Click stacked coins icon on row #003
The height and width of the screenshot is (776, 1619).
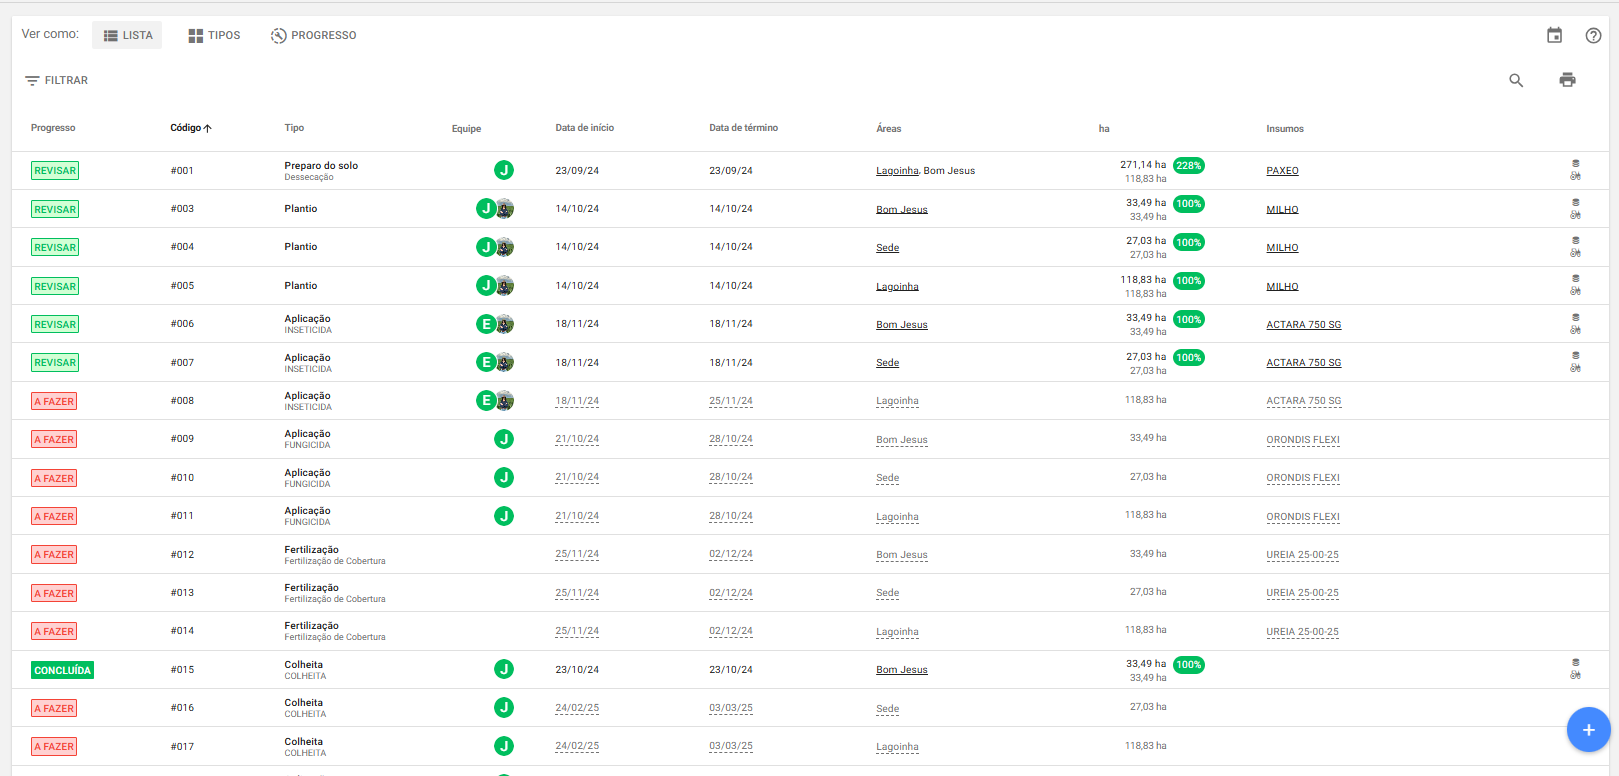1575,202
